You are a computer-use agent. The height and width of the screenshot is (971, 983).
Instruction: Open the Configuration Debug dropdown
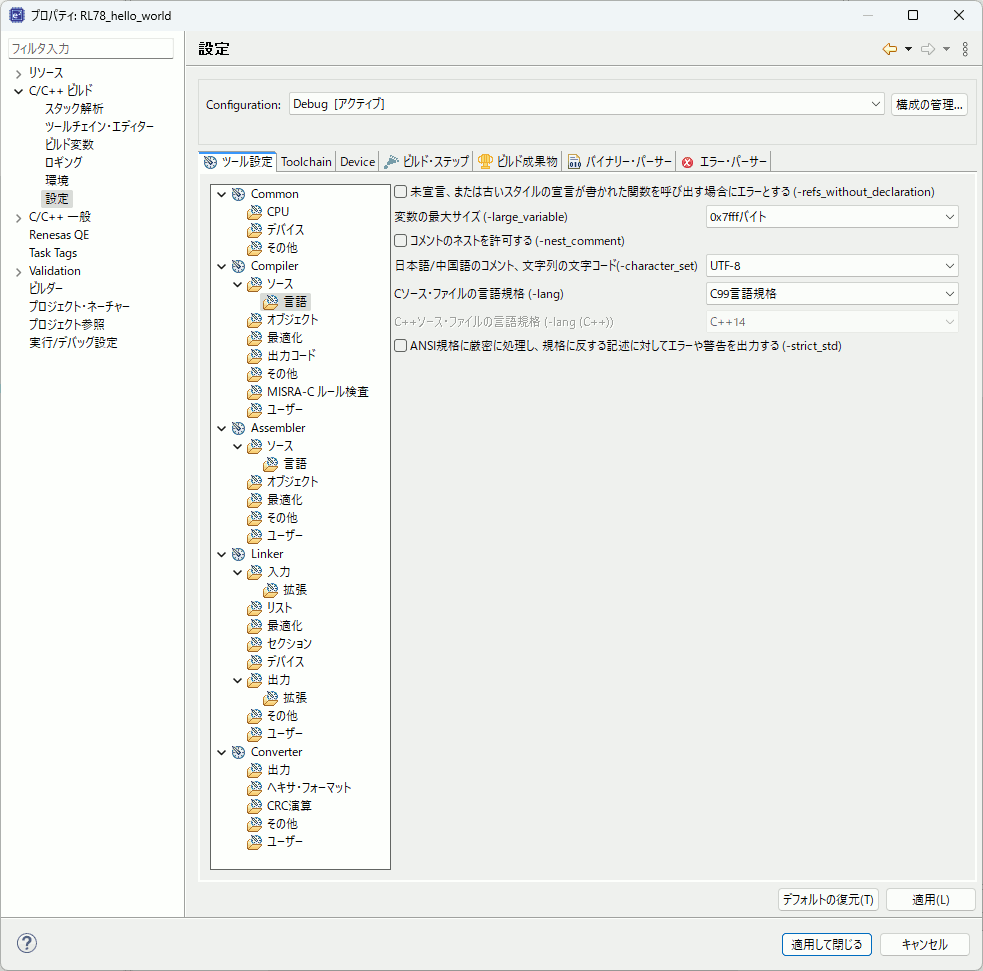(x=585, y=104)
